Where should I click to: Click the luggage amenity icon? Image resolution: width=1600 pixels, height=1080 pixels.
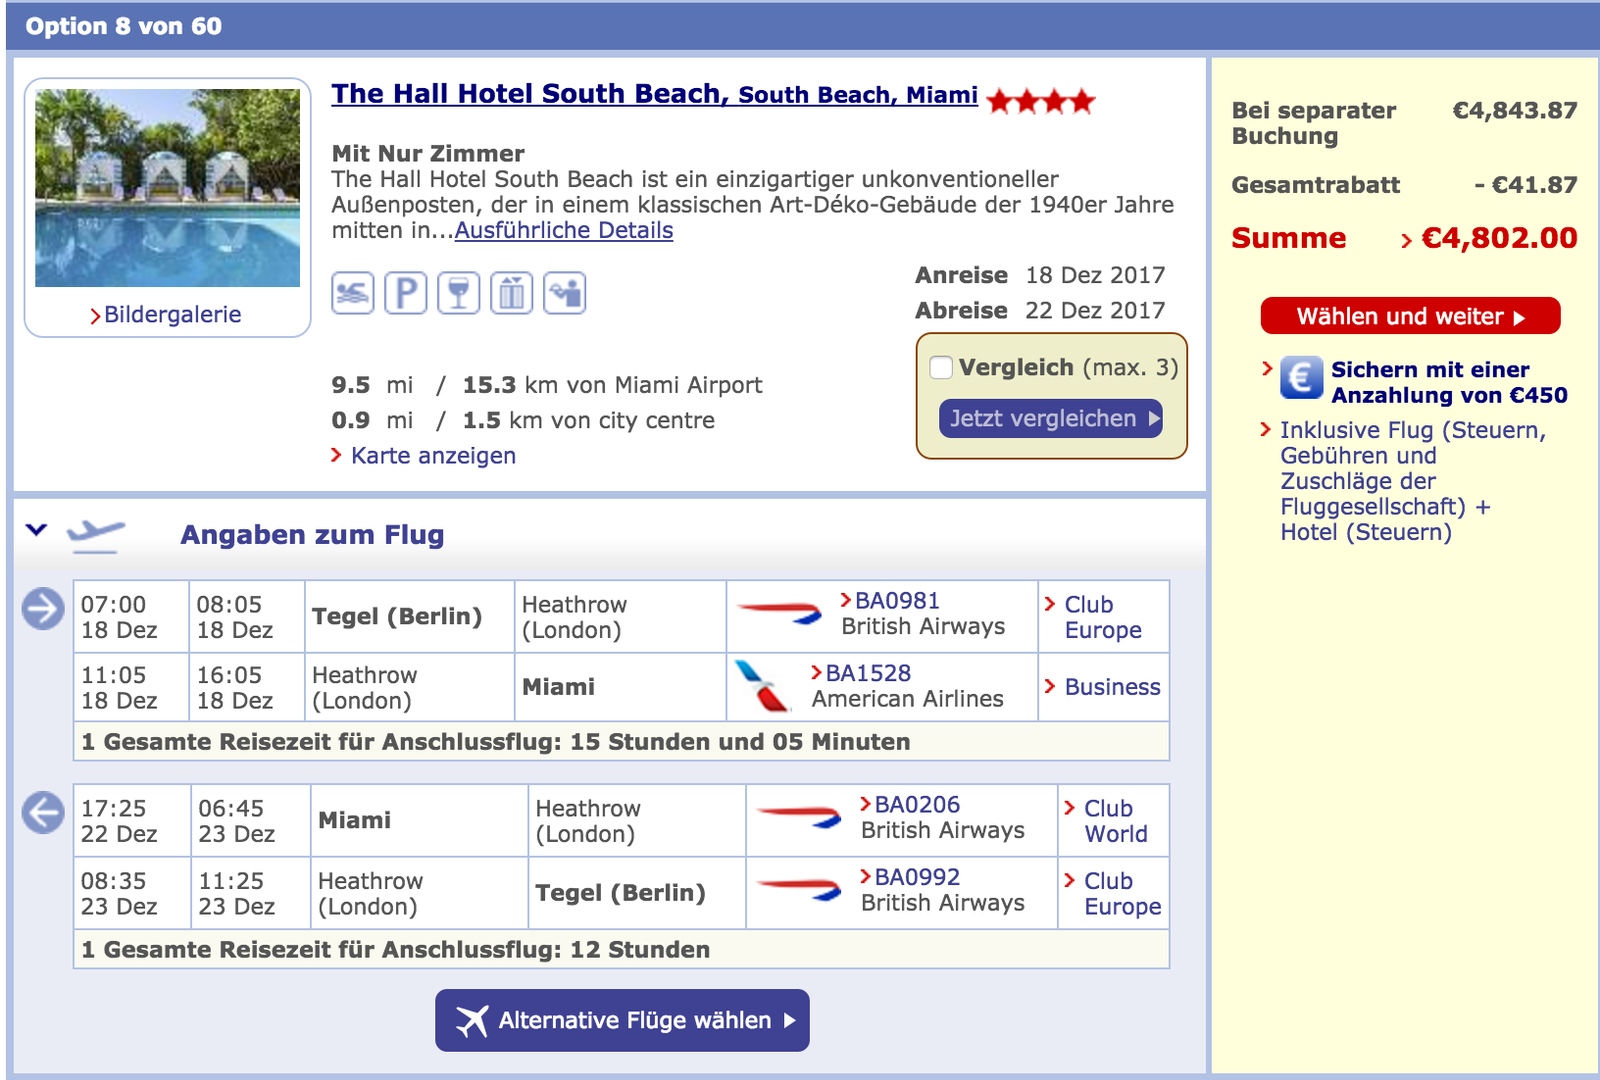(x=512, y=293)
